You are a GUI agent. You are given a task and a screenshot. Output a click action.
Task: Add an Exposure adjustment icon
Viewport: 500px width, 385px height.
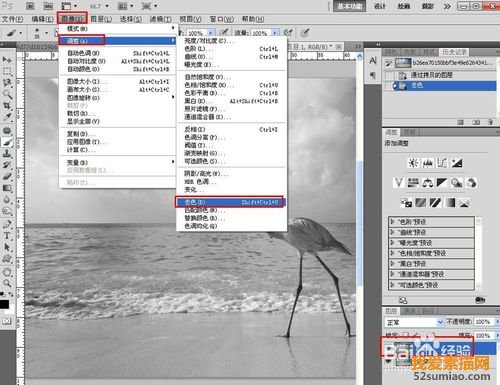pyautogui.click(x=457, y=163)
